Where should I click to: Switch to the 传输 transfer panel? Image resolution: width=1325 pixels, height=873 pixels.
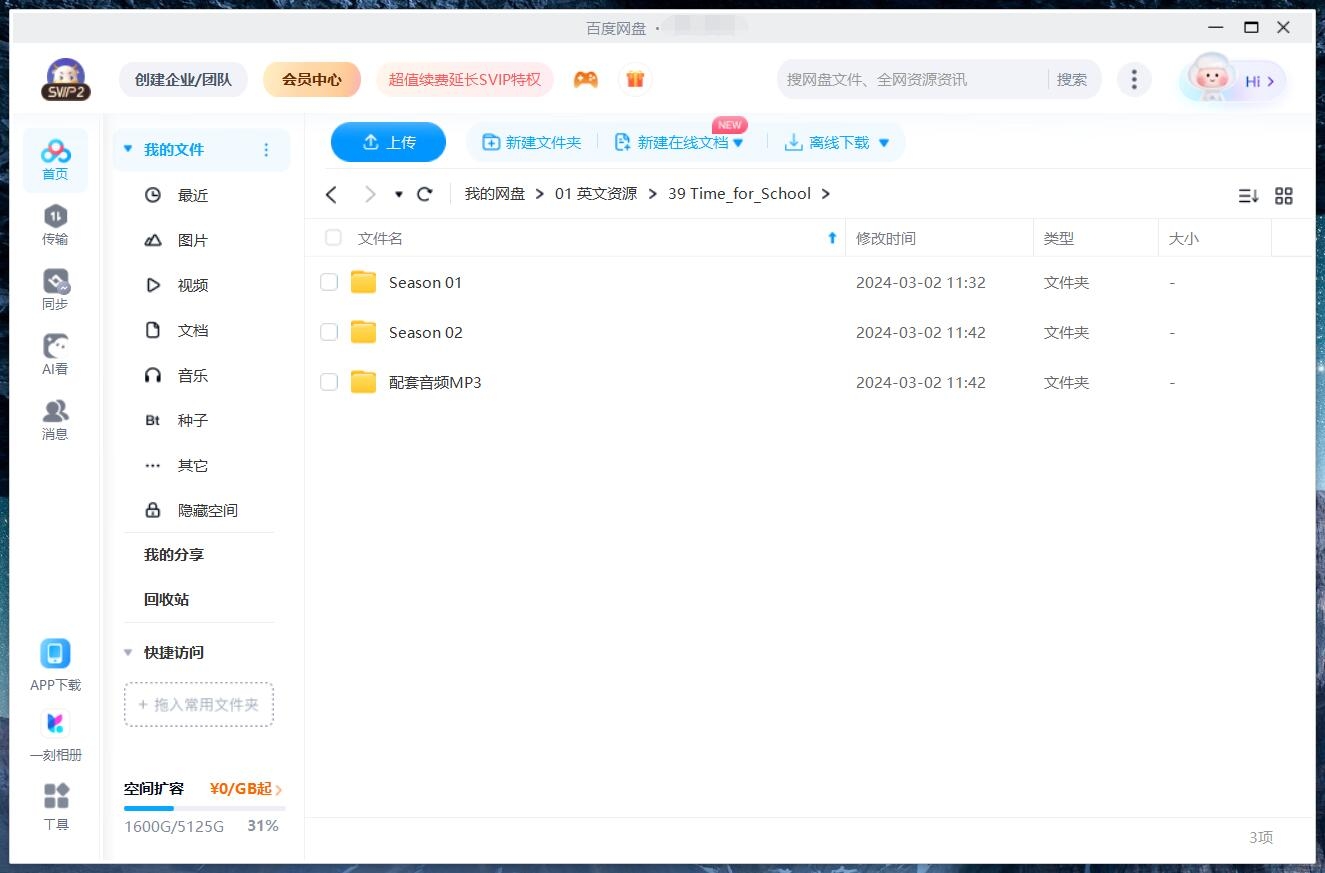click(55, 222)
